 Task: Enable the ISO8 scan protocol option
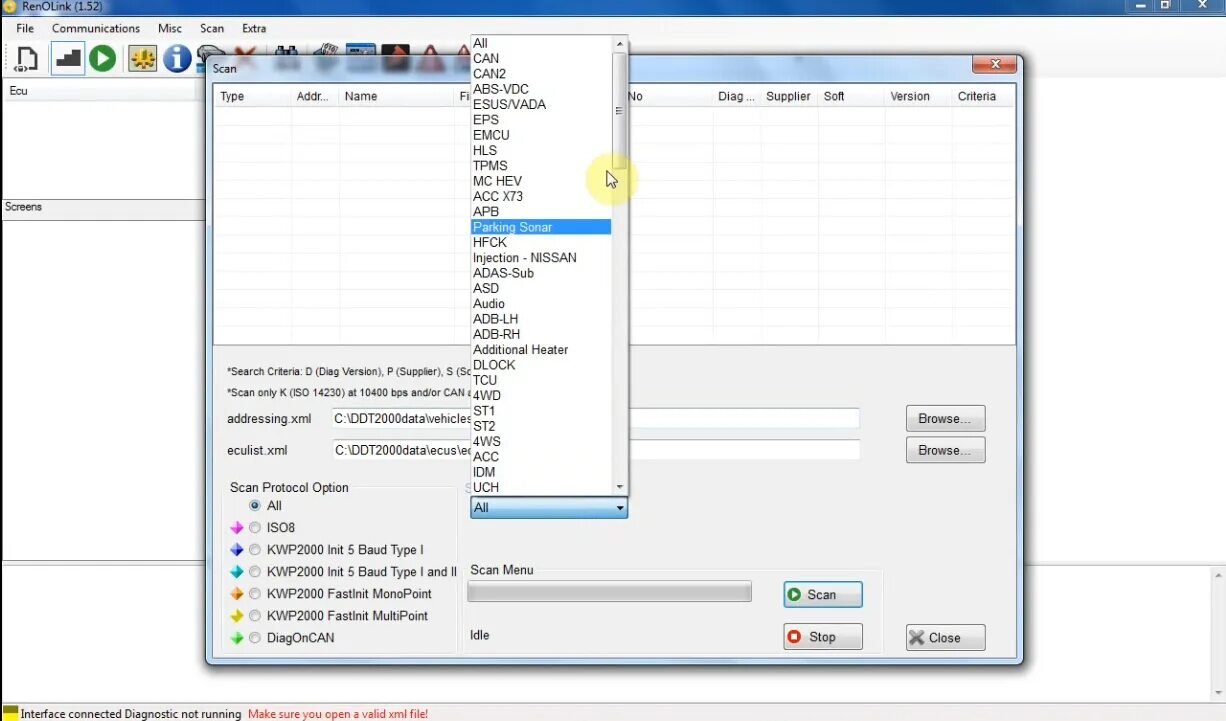255,527
